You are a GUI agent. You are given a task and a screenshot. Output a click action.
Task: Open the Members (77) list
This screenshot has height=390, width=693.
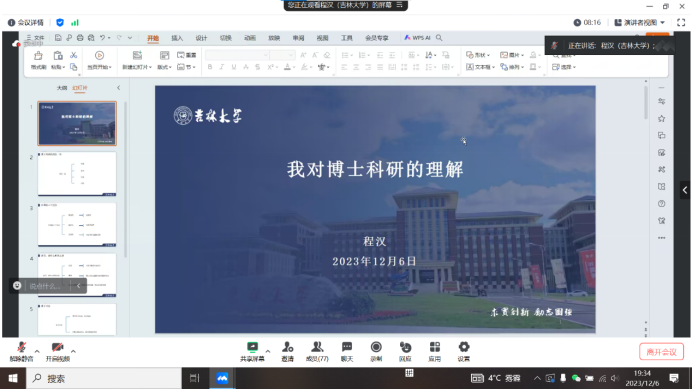(x=317, y=352)
